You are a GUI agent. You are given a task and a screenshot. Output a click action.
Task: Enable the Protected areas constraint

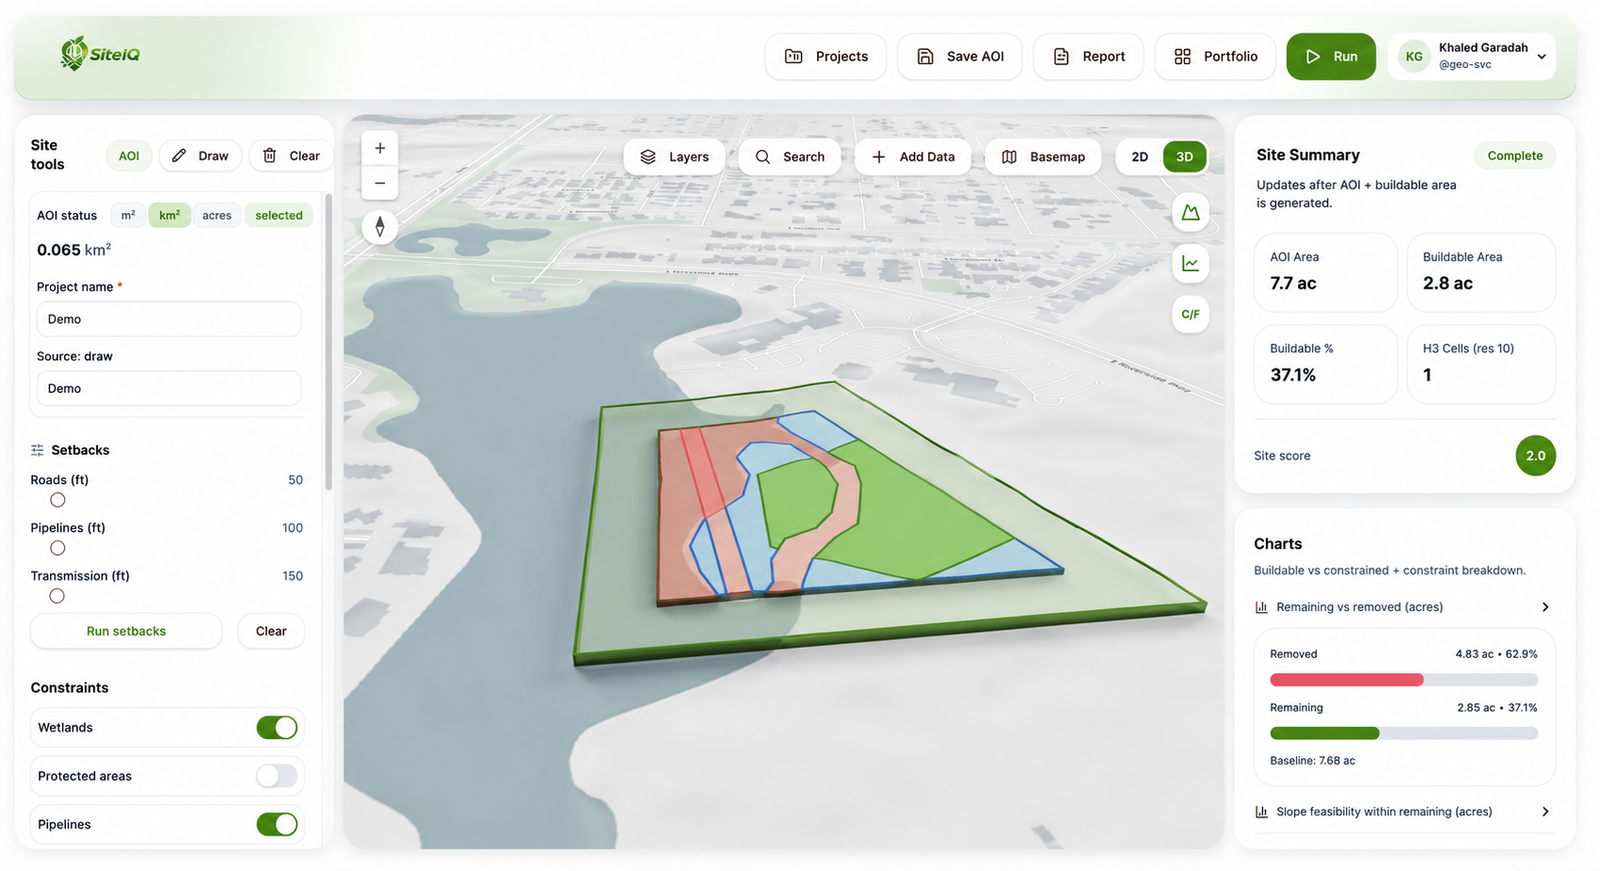[x=277, y=775]
